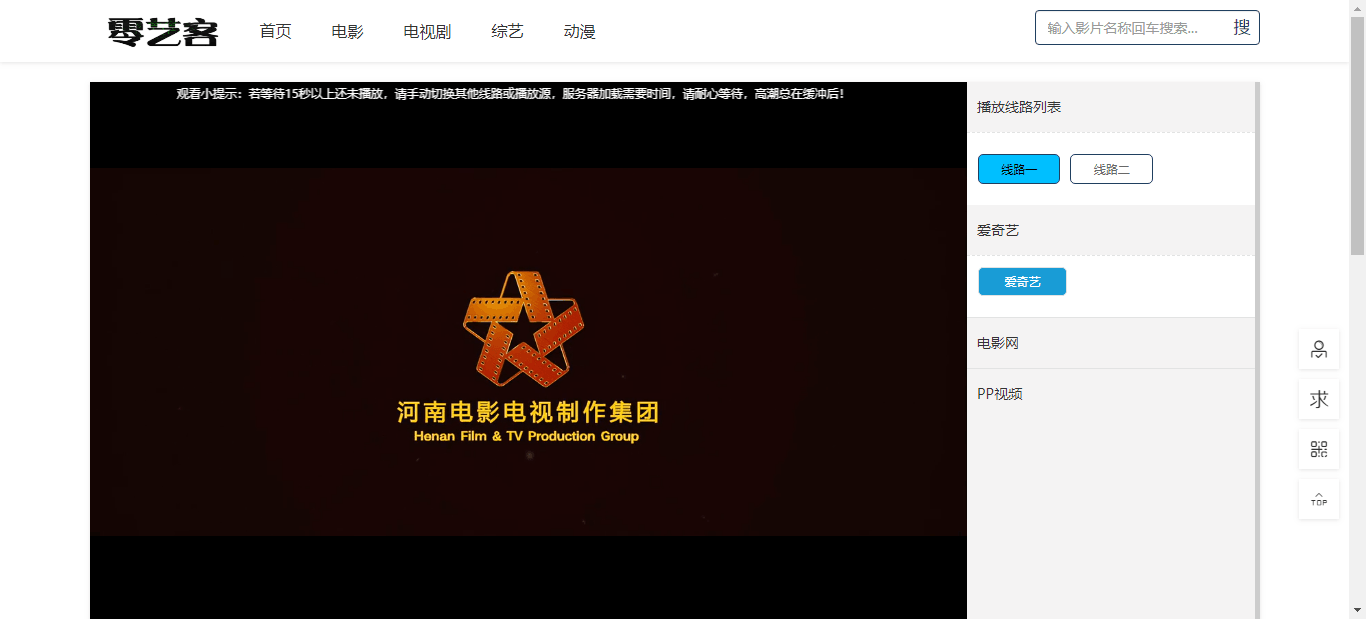The image size is (1366, 619).
Task: Select the 爱奇艺 episode source button
Action: click(x=1022, y=281)
